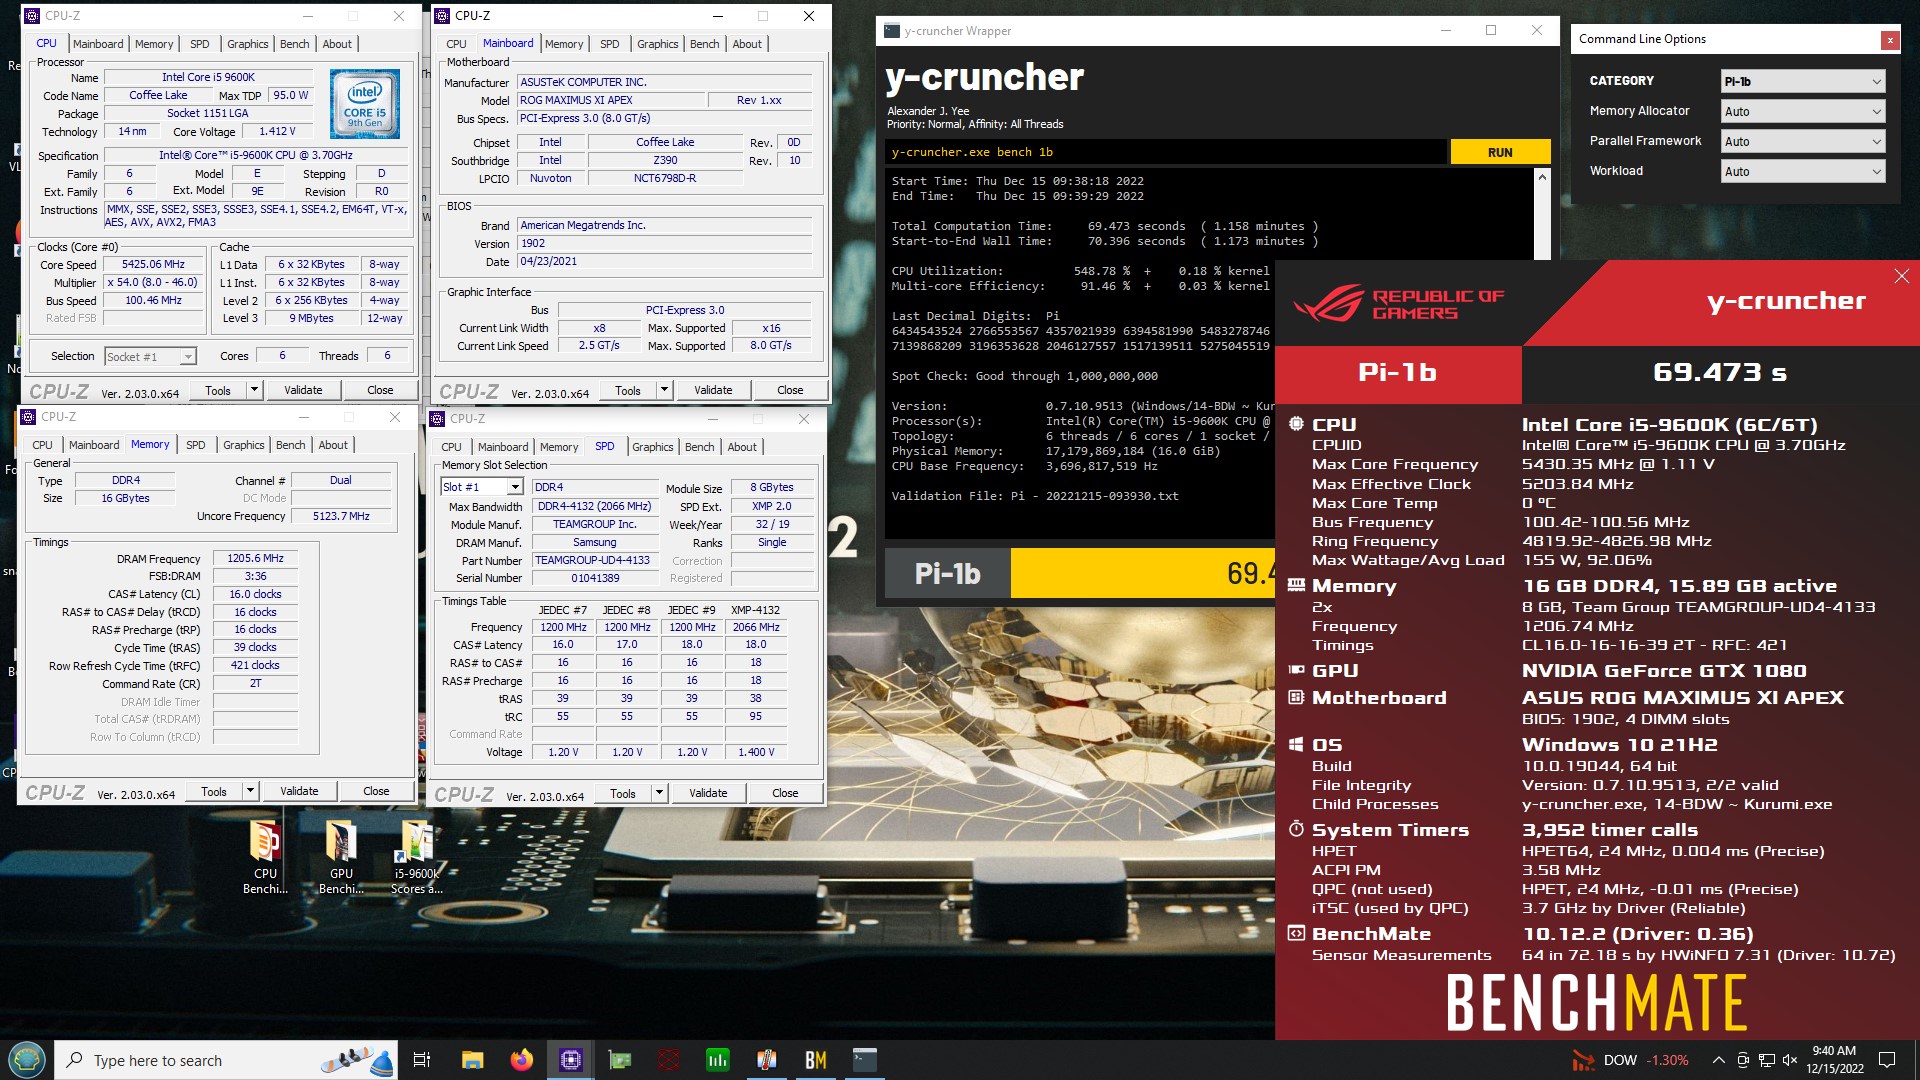Screen dimensions: 1920x1080
Task: Expand Tools dropdown arrow in CPU-Z CPU window
Action: (x=254, y=390)
